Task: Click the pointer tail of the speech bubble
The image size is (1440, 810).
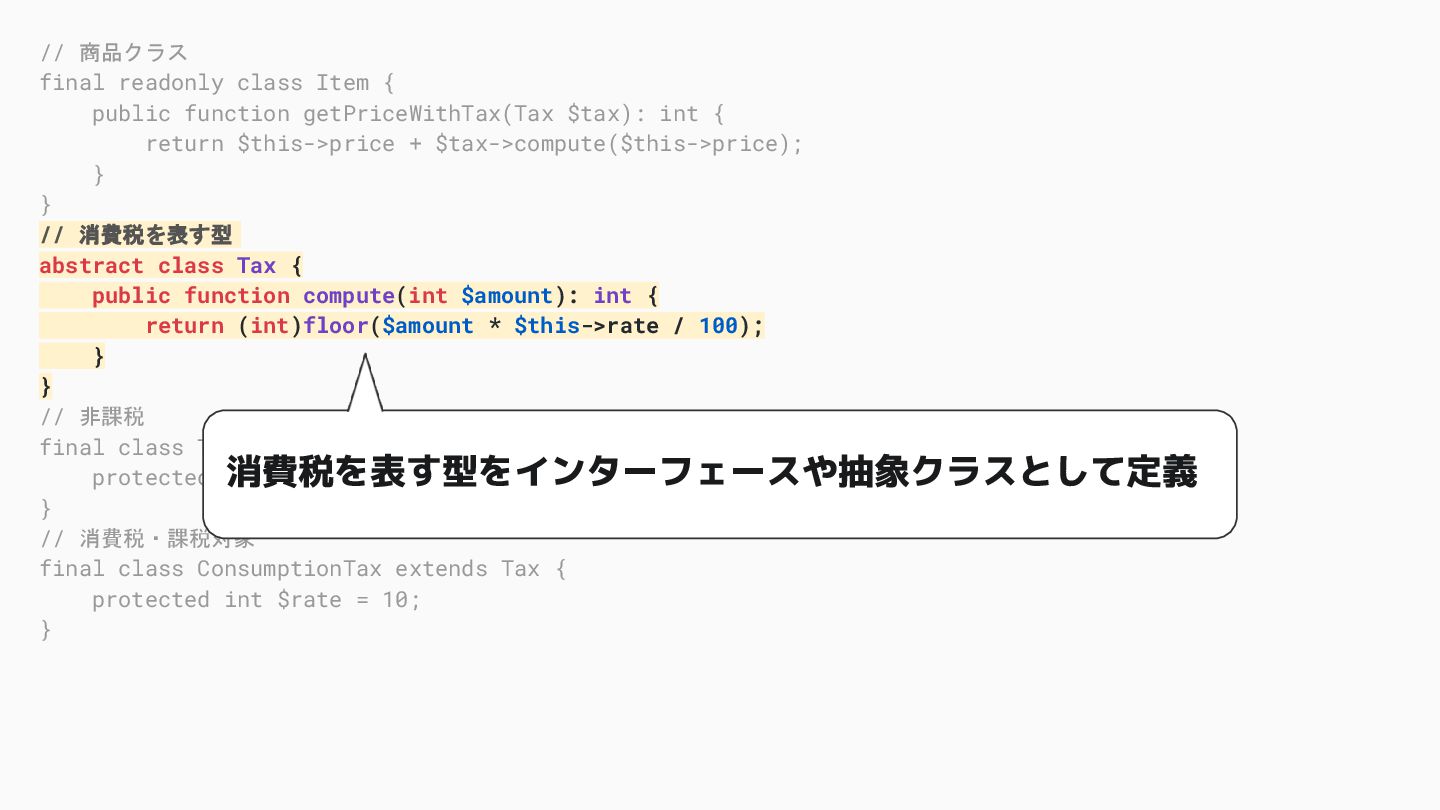Action: pos(365,384)
